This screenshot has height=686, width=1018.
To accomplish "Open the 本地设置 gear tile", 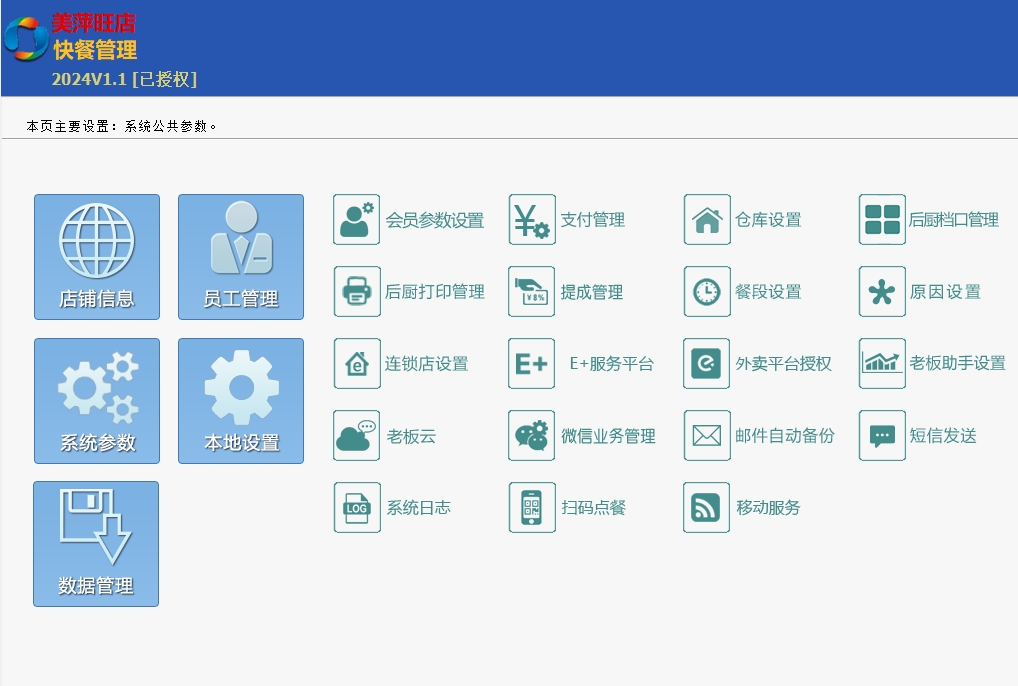I will (241, 401).
